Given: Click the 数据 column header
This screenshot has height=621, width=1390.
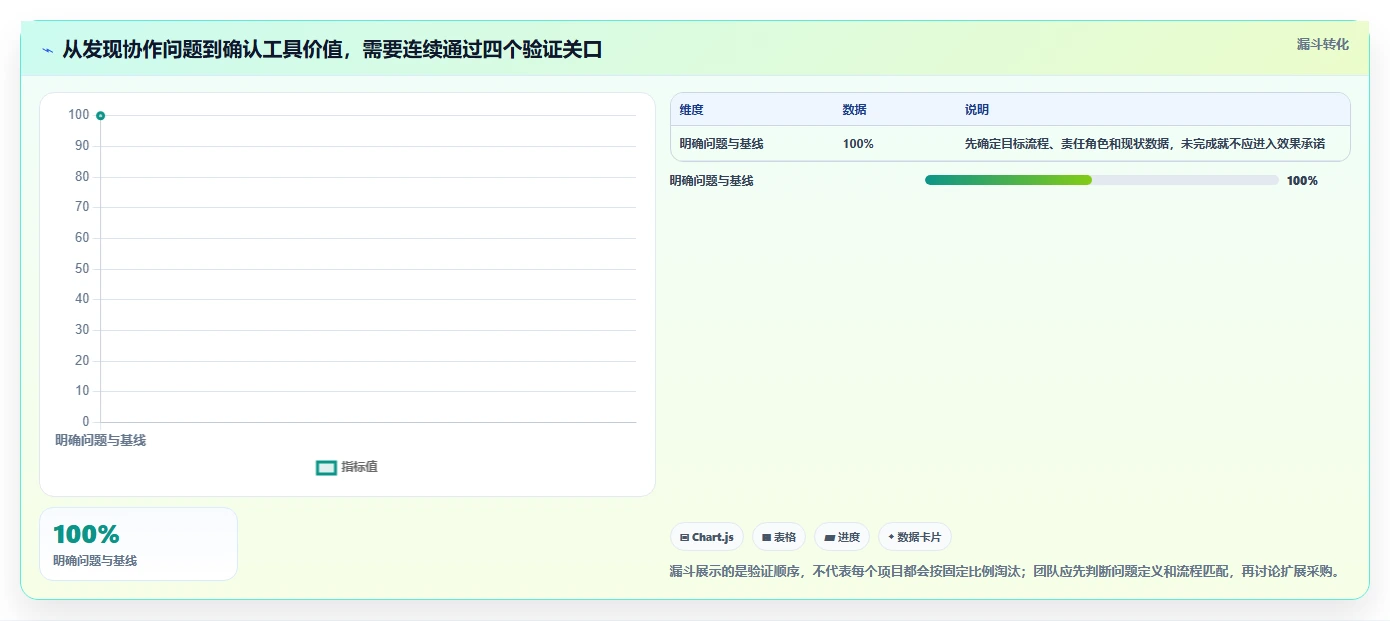Looking at the screenshot, I should pos(854,110).
